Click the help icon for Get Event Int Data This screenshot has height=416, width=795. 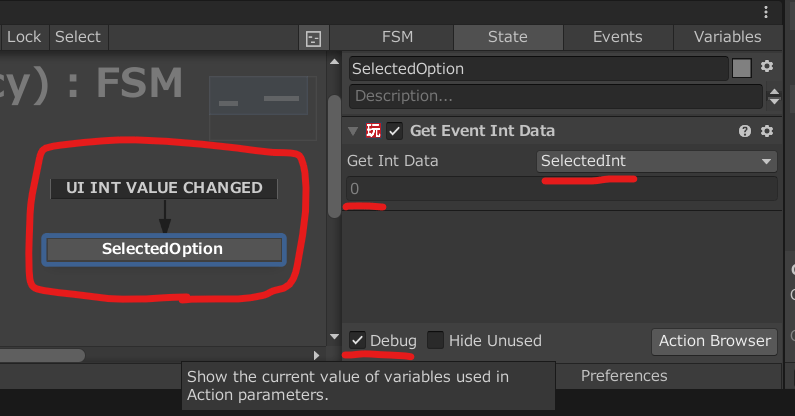point(745,131)
